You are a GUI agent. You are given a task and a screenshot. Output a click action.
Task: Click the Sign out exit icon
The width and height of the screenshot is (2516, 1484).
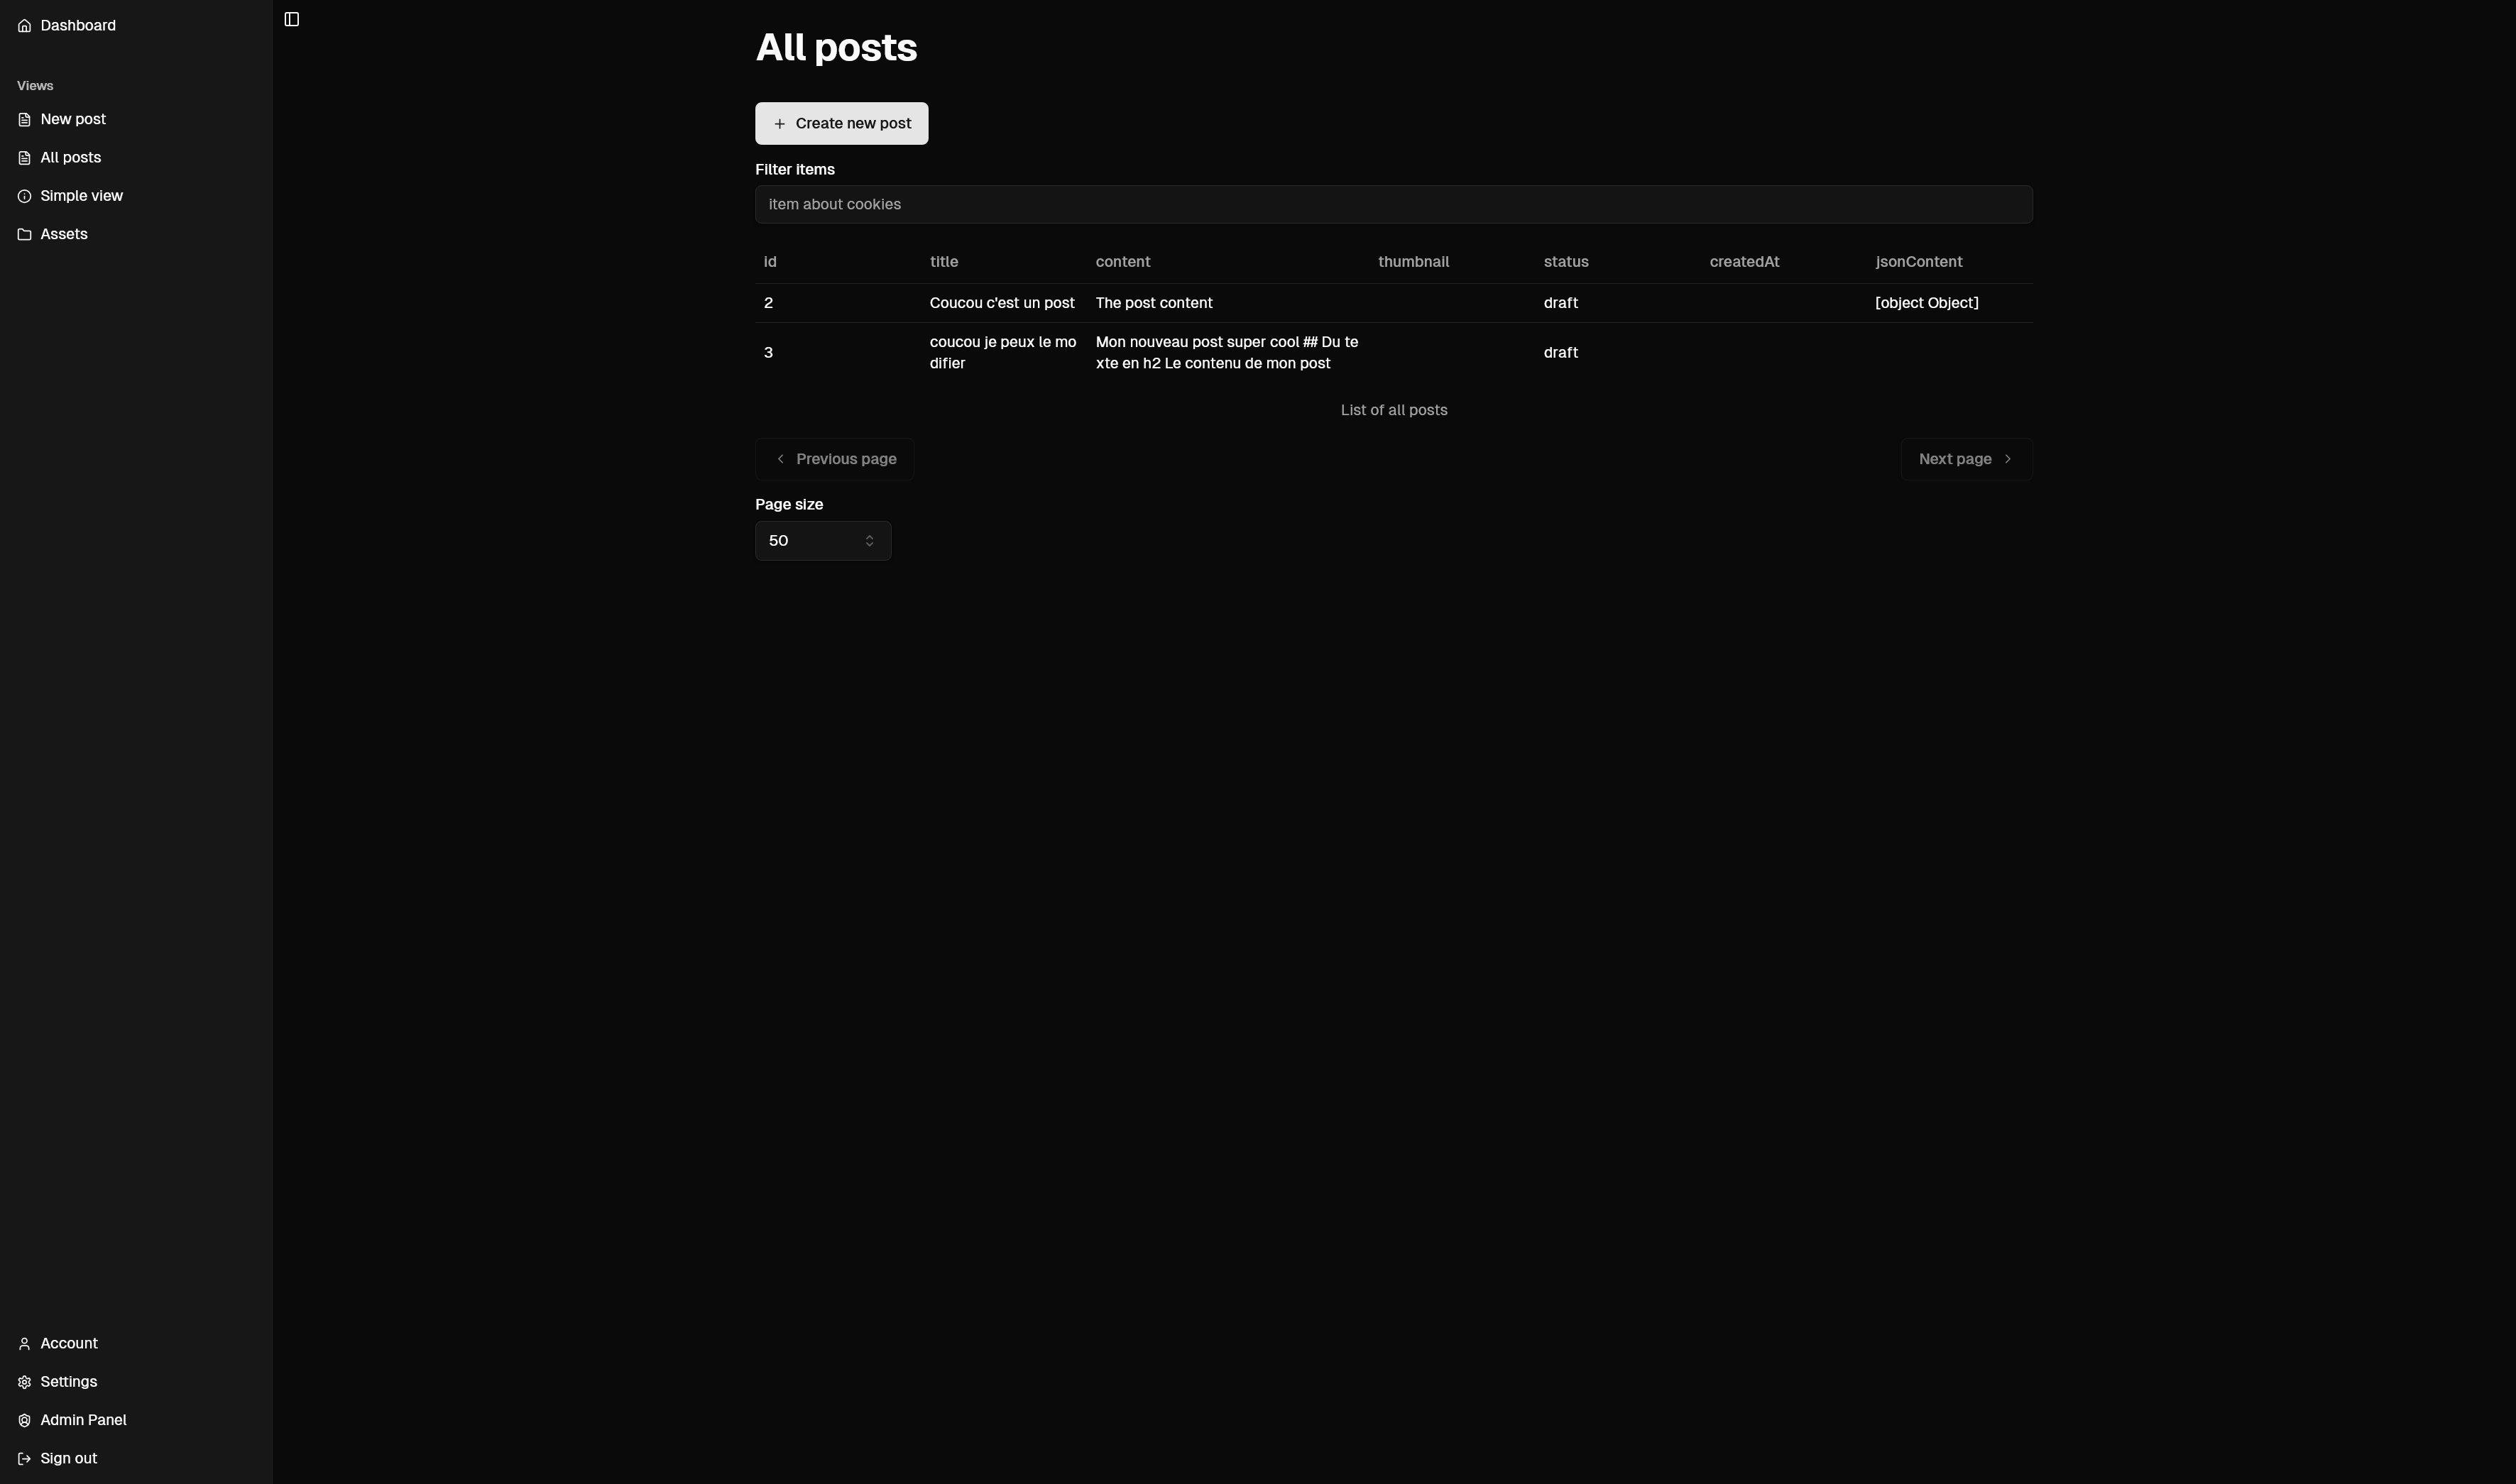[x=24, y=1457]
